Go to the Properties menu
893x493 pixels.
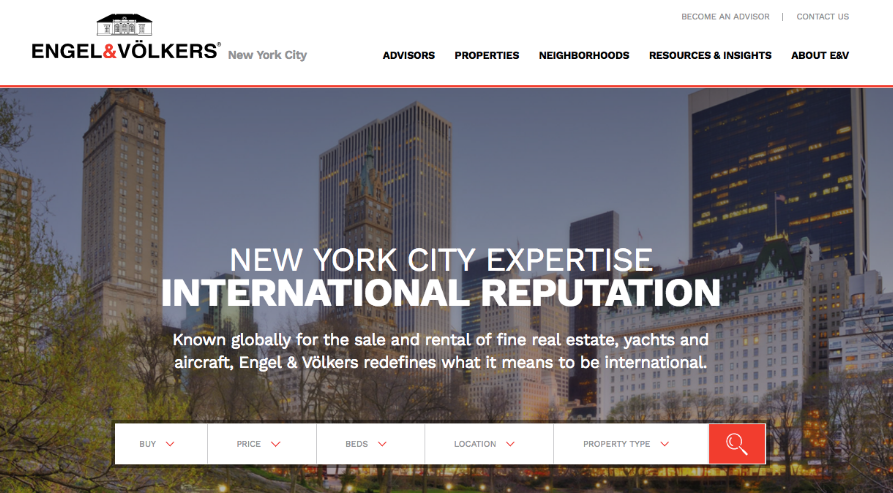(487, 55)
